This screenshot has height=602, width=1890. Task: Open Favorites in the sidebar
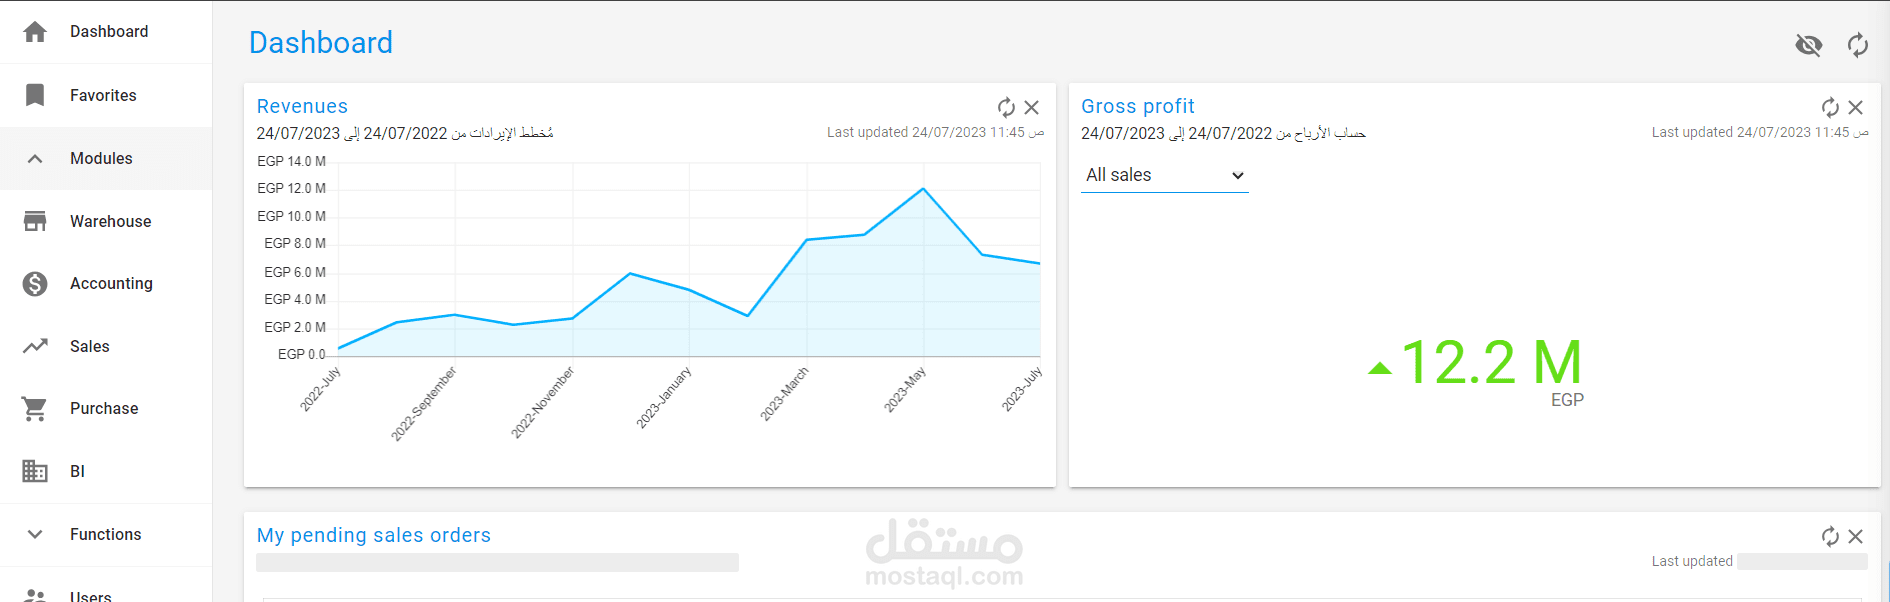pyautogui.click(x=103, y=95)
